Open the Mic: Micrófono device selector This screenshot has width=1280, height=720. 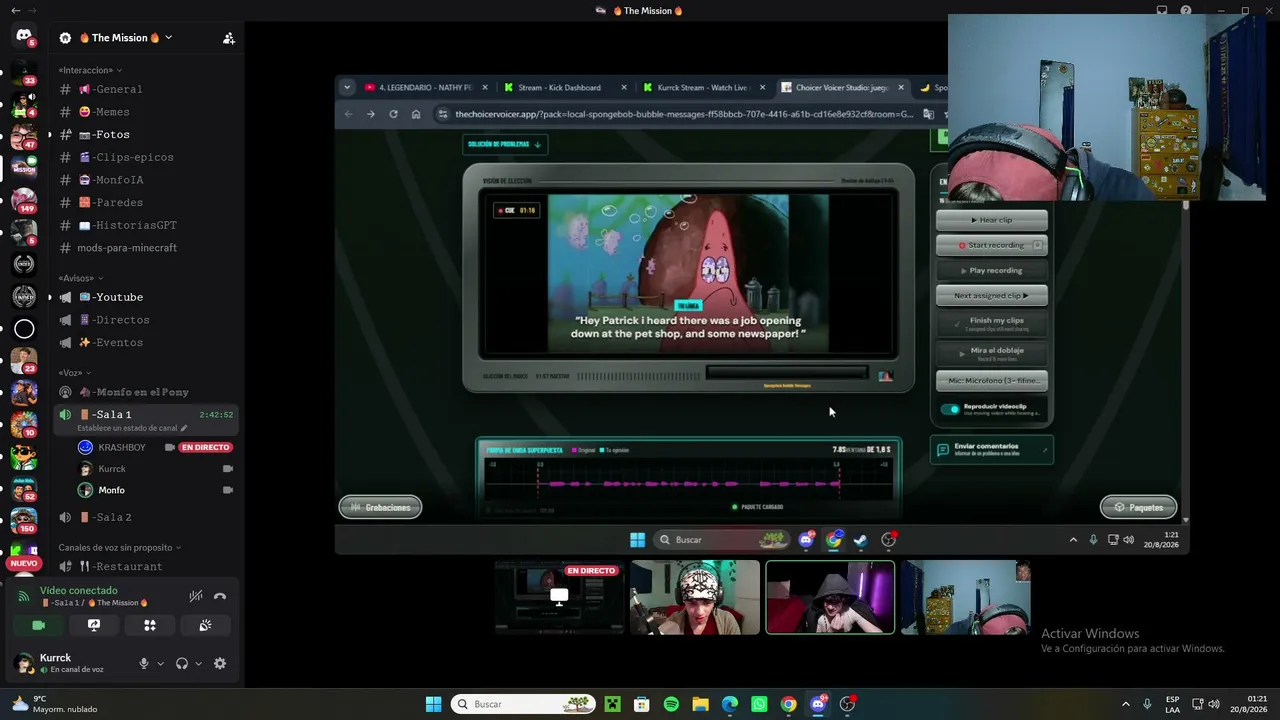click(x=992, y=381)
